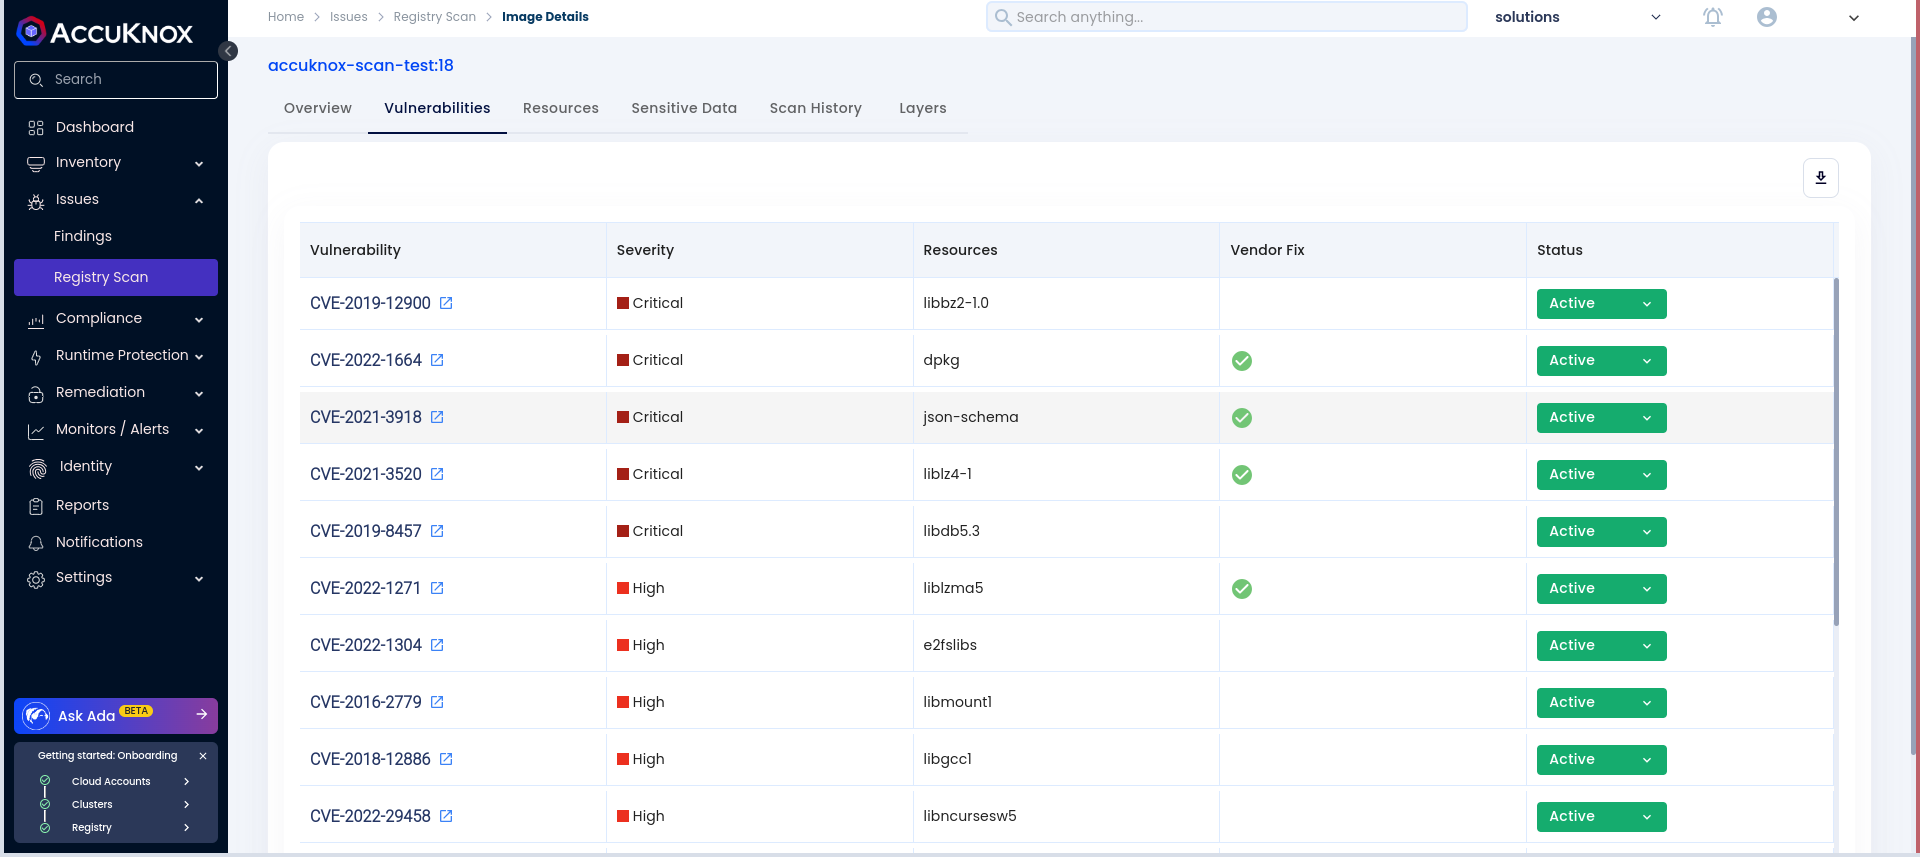Open external link icon for CVE-2018-12886
This screenshot has width=1920, height=857.
[446, 759]
